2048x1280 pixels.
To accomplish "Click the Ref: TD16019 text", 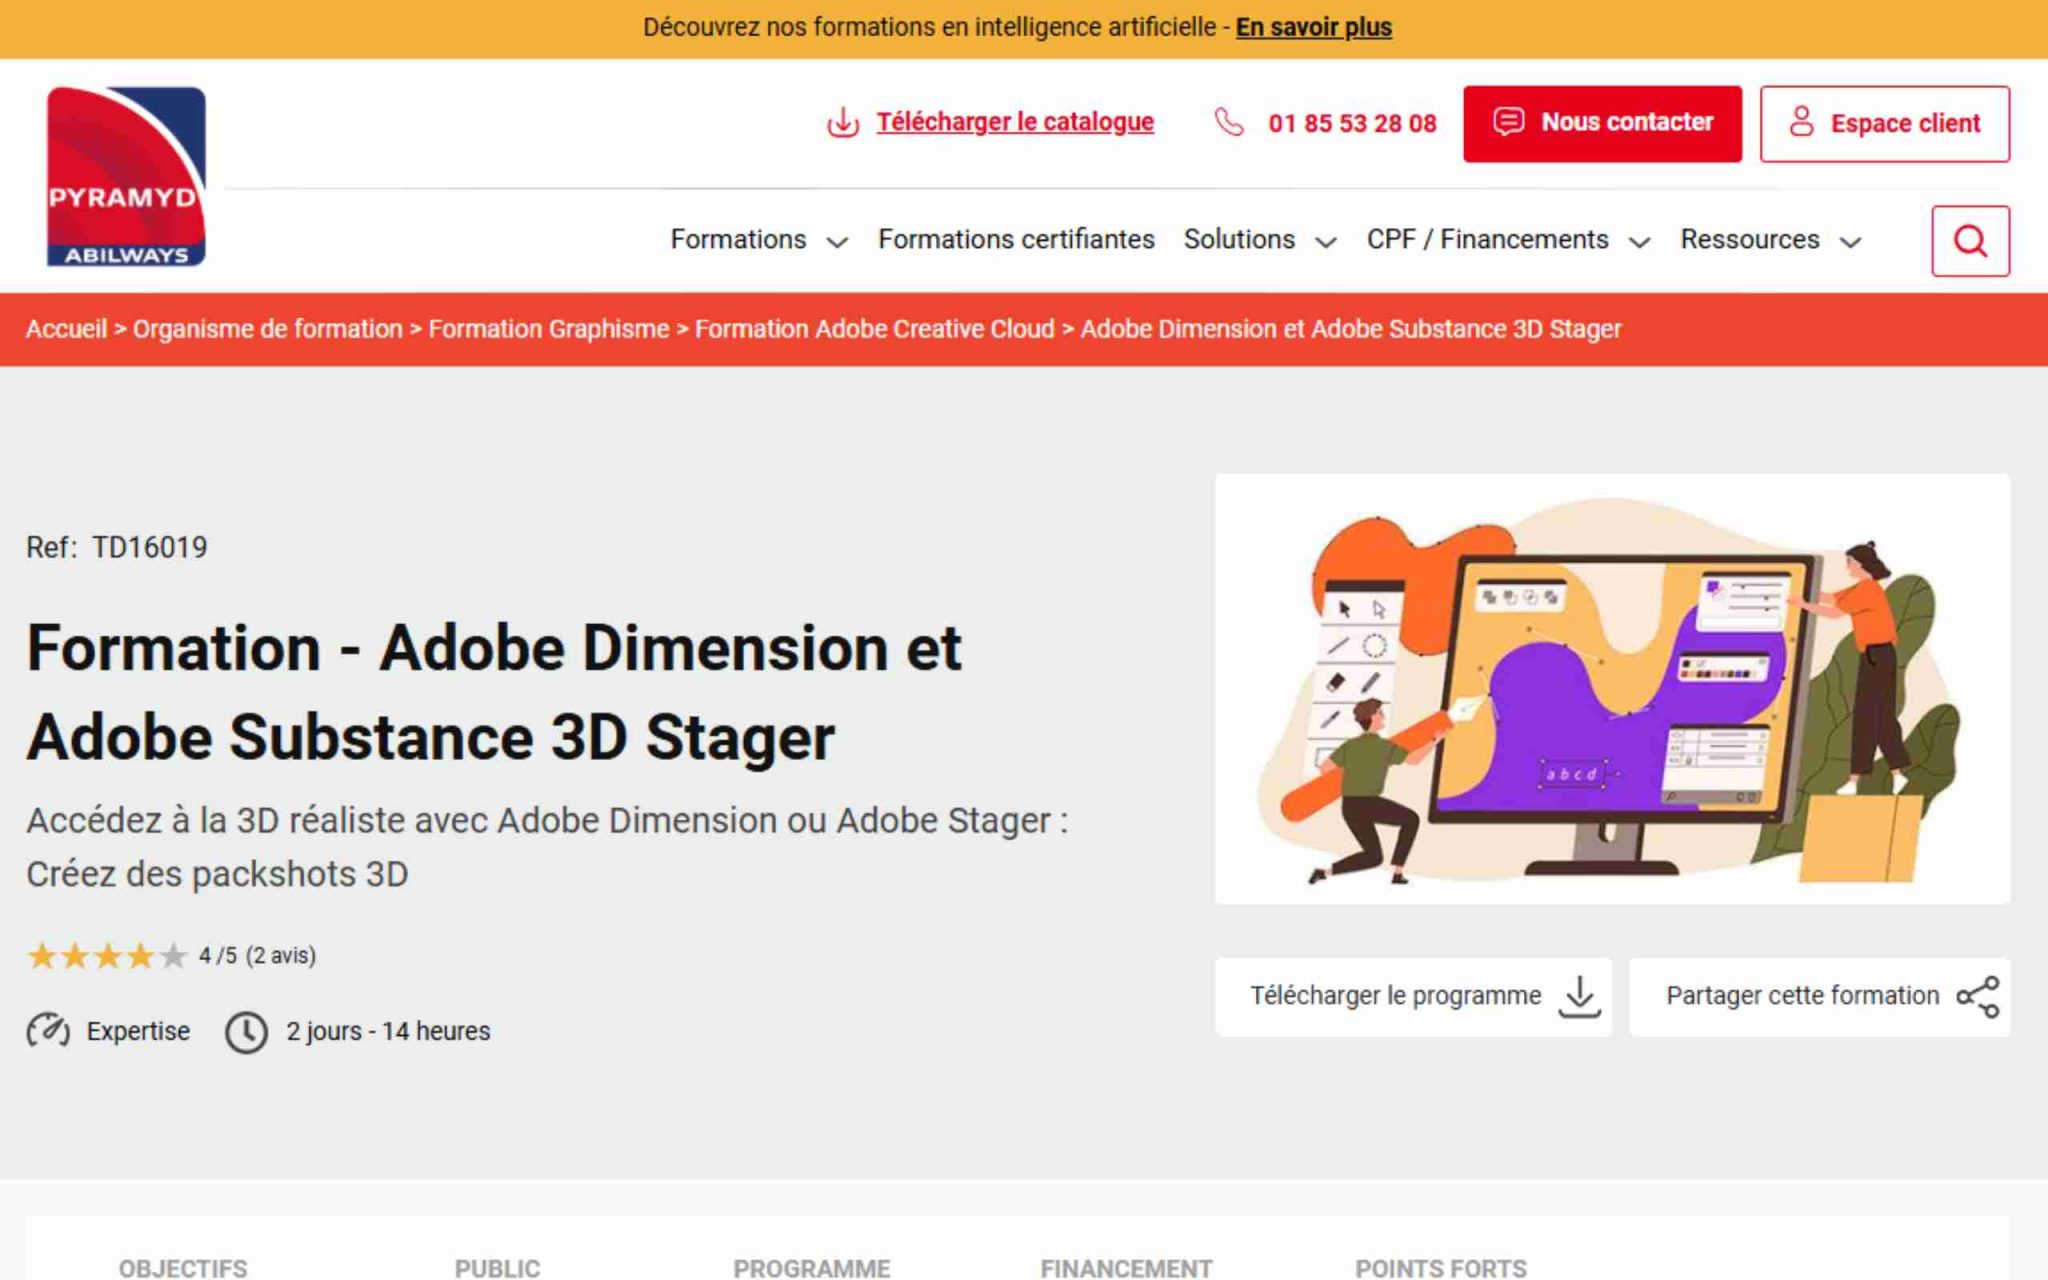I will point(117,548).
